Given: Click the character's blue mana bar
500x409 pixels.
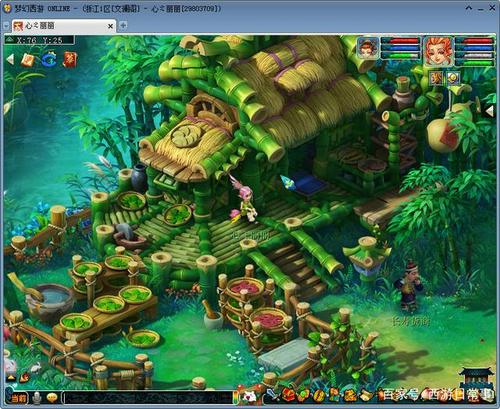Looking at the screenshot, I should point(474,48).
